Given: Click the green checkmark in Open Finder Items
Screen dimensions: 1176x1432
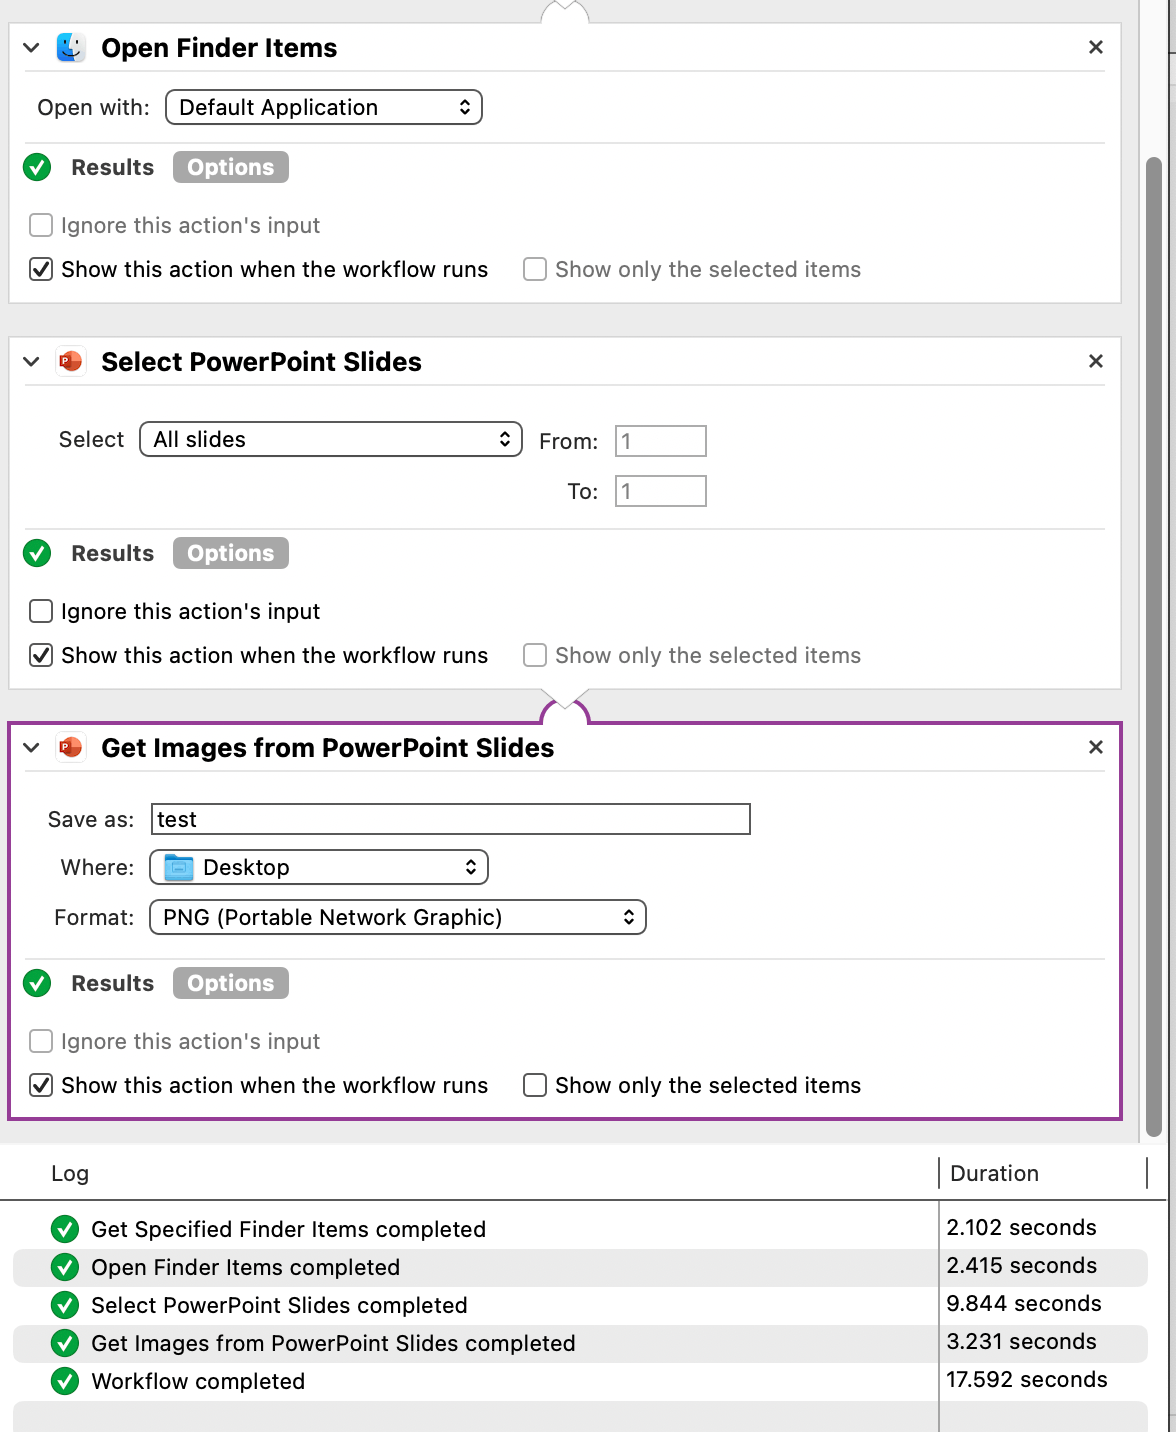Looking at the screenshot, I should point(38,167).
